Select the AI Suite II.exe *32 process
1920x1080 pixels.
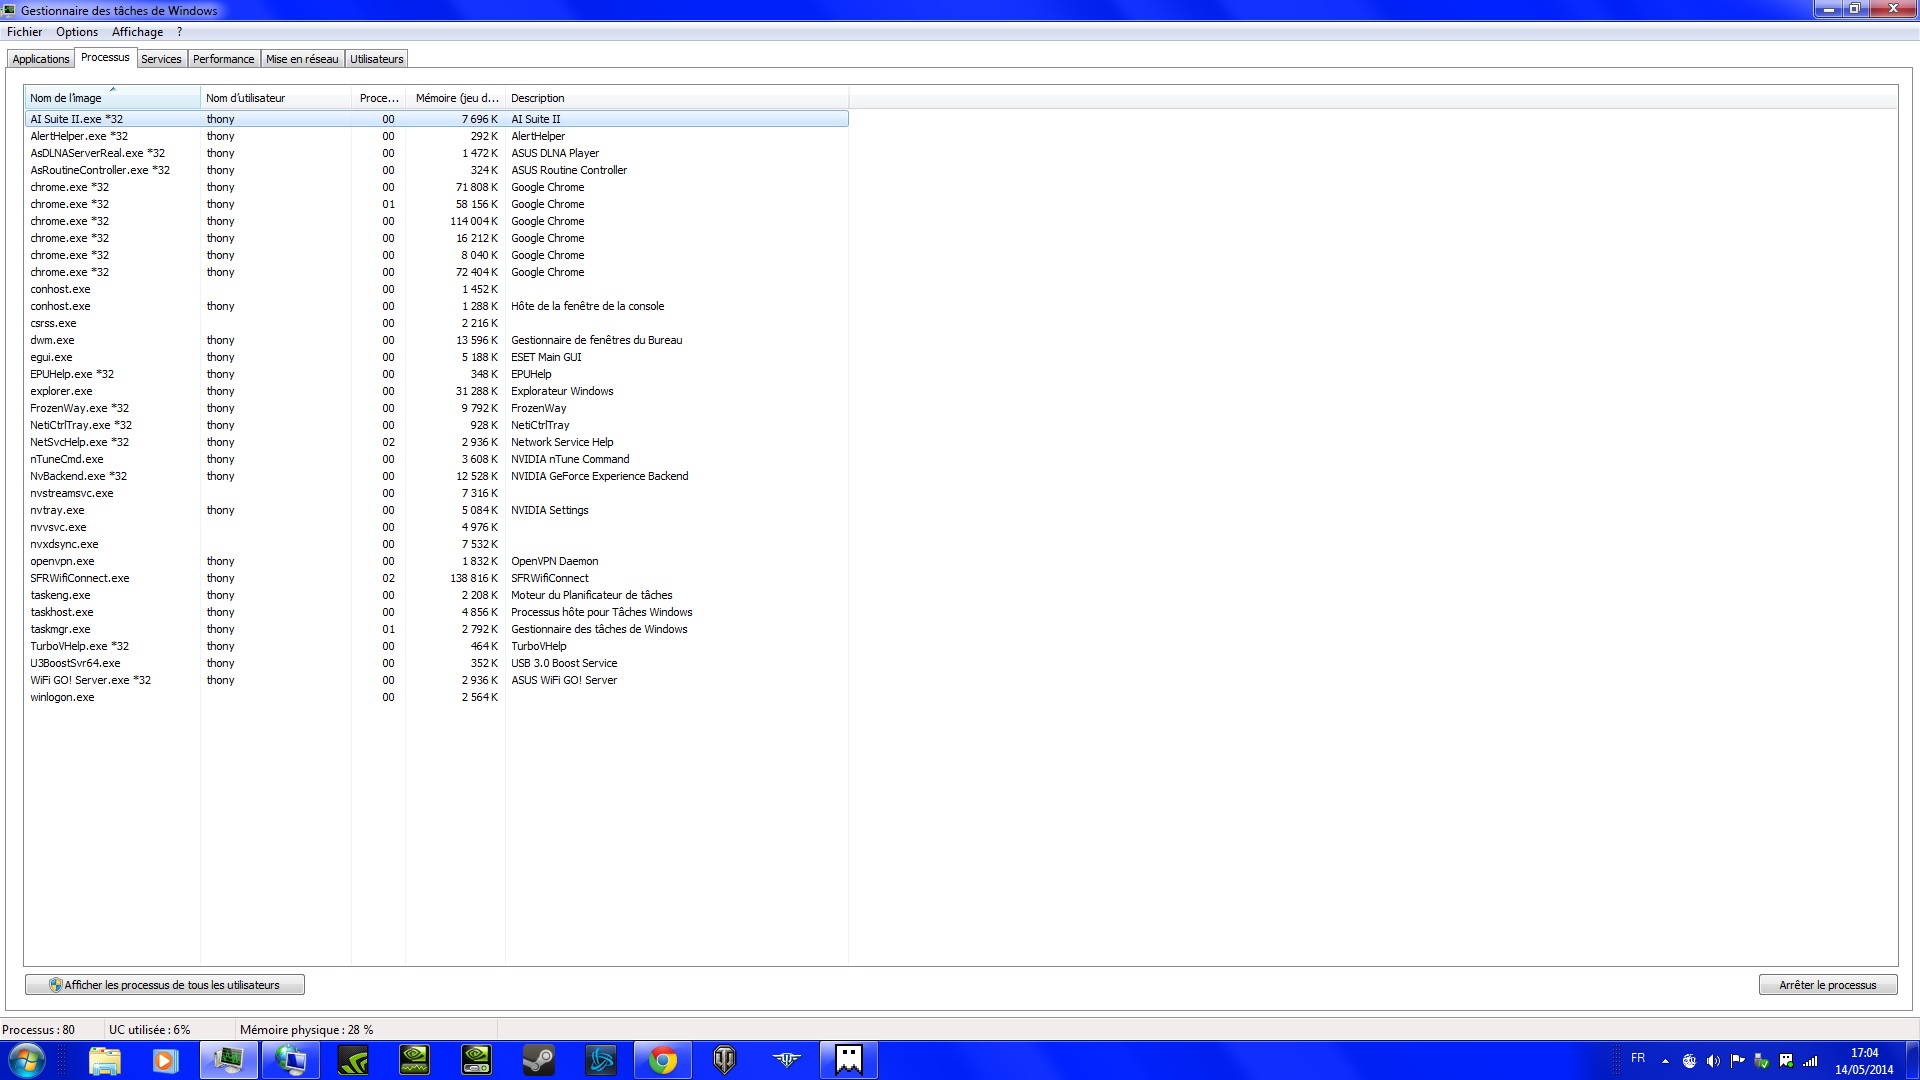(x=436, y=119)
